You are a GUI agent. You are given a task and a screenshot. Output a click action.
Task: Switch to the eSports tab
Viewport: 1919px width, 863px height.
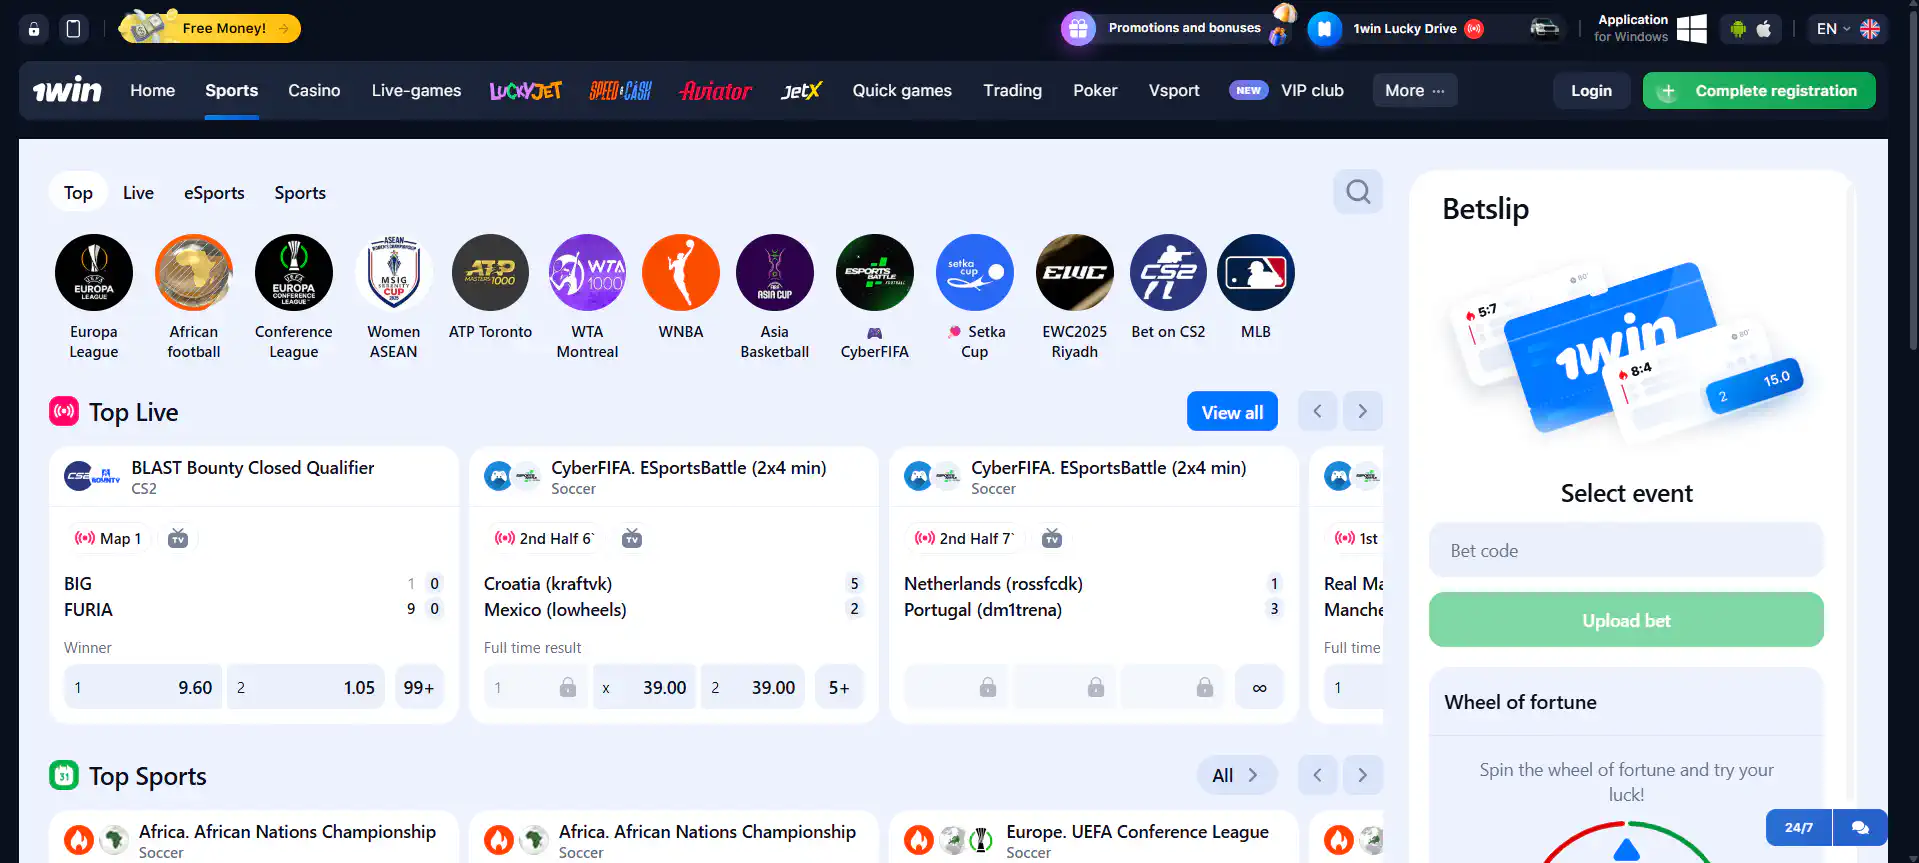coord(214,193)
